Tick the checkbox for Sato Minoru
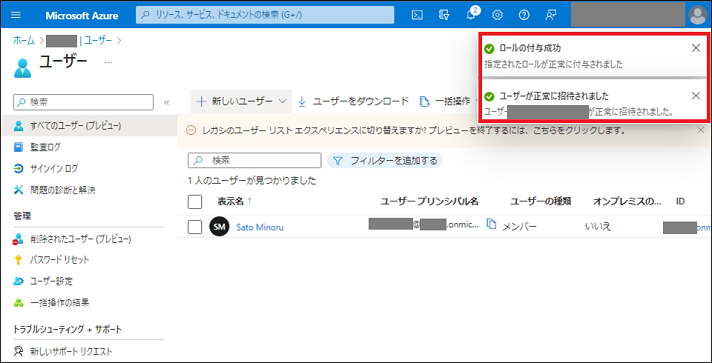 pyautogui.click(x=195, y=227)
